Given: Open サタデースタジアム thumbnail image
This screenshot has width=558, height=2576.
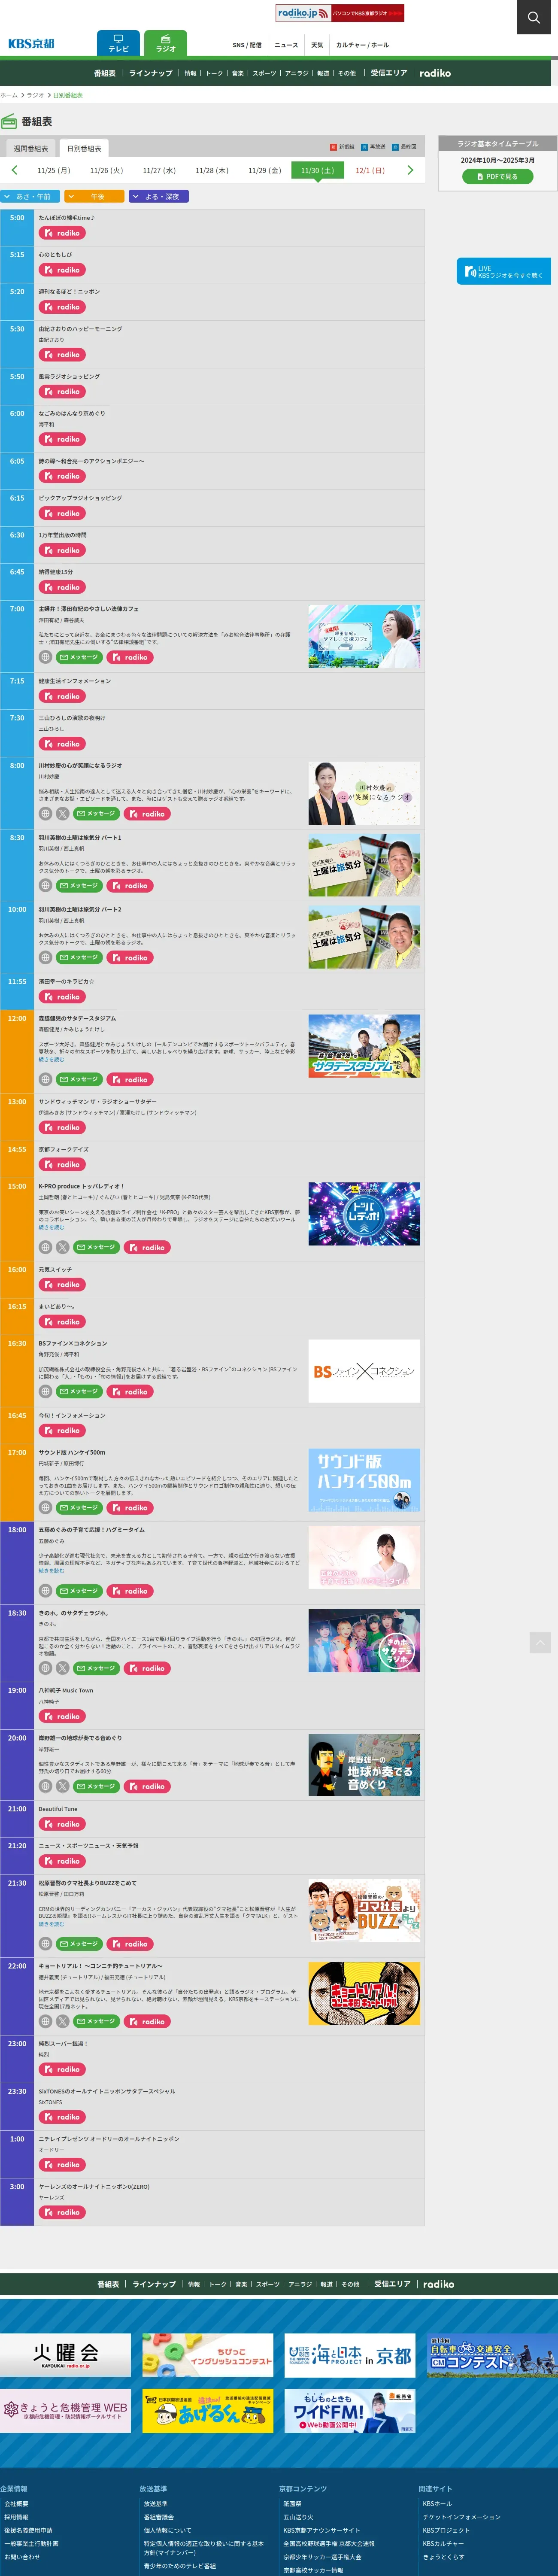Looking at the screenshot, I should click(x=364, y=1046).
